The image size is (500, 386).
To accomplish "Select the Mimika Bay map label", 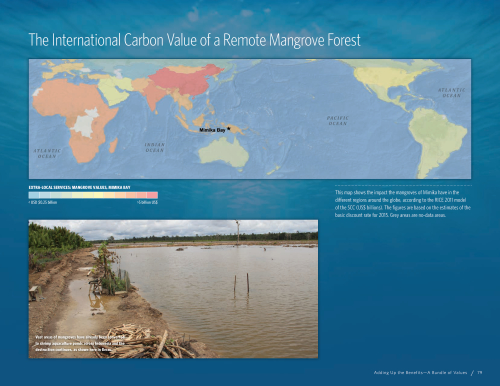I will (x=212, y=130).
